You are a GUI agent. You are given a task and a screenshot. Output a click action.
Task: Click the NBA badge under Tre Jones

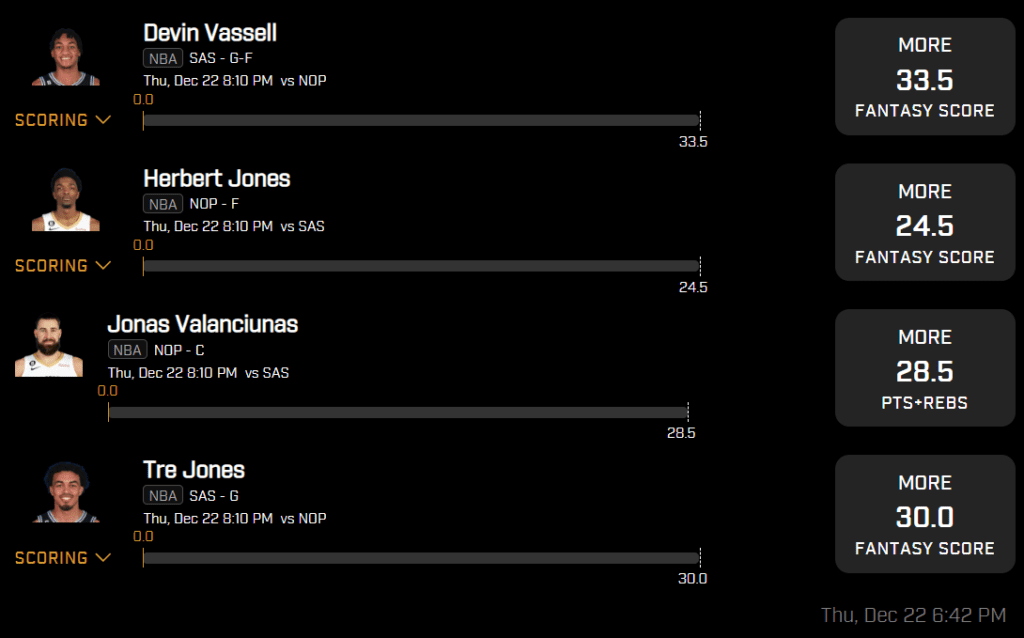pos(162,496)
